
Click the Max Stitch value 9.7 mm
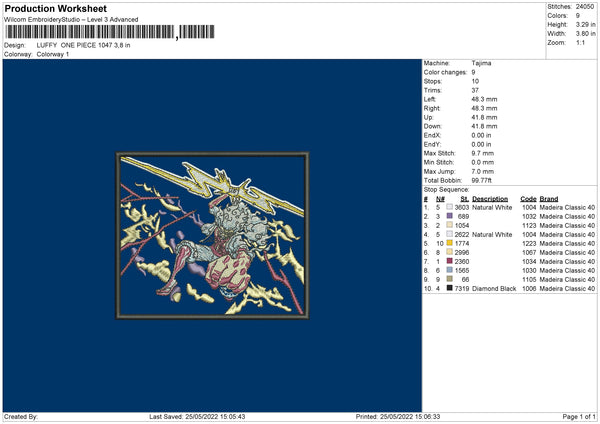pos(483,153)
